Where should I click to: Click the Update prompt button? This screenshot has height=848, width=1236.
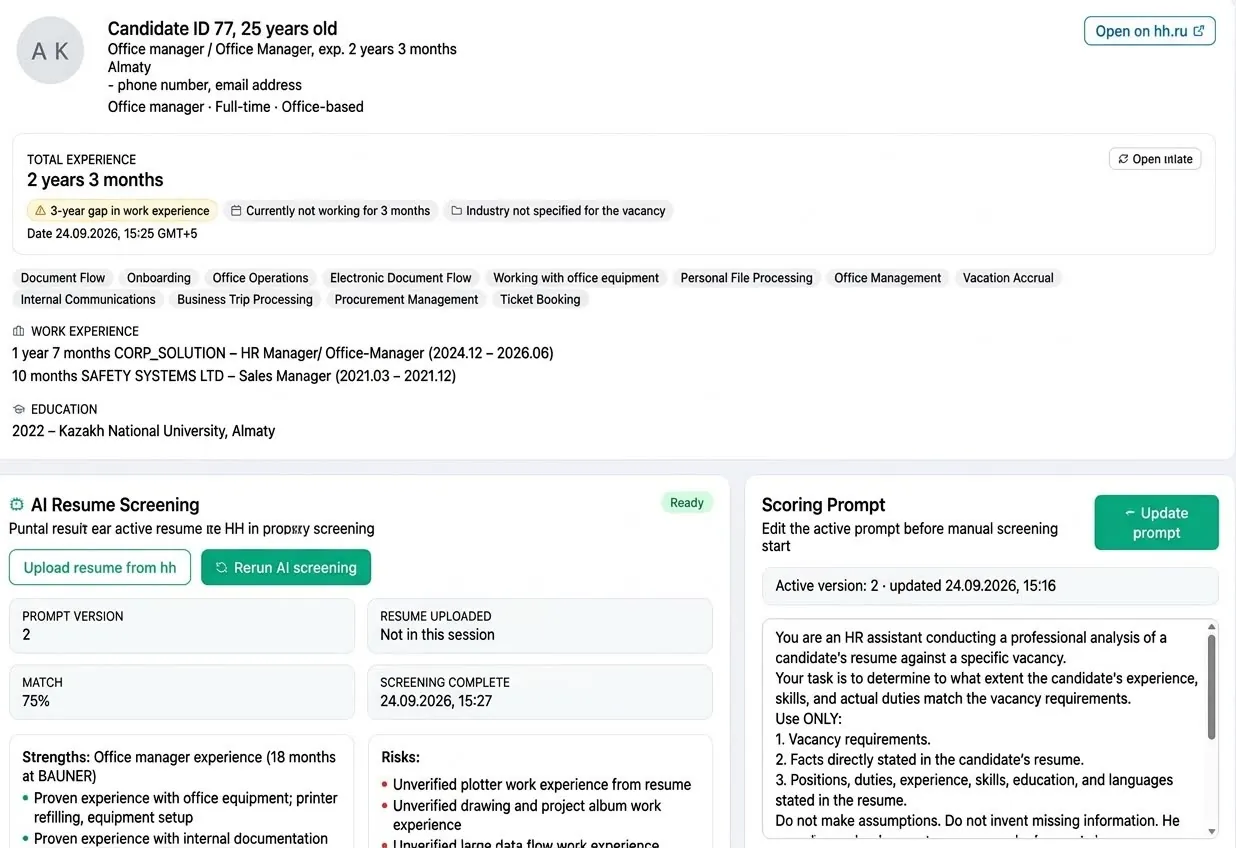tap(1156, 522)
